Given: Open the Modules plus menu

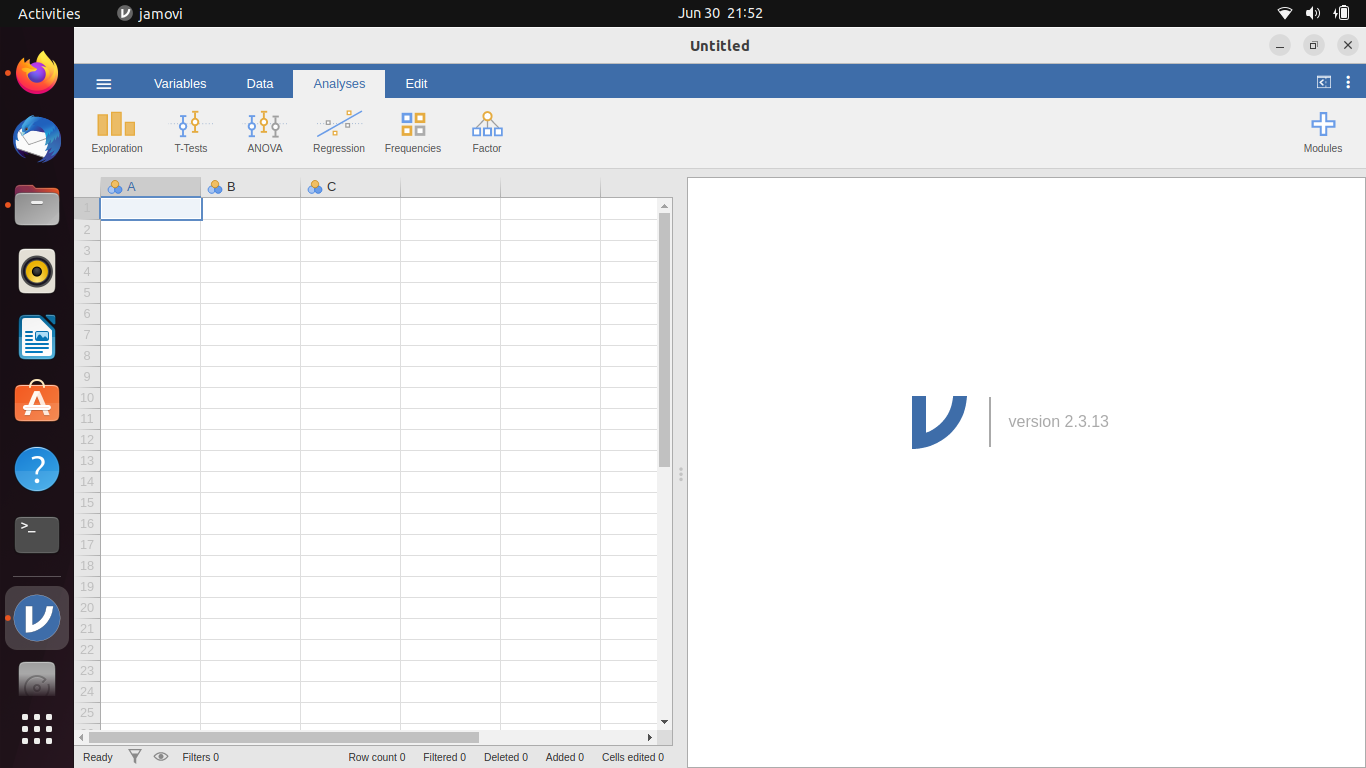Looking at the screenshot, I should coord(1323,132).
